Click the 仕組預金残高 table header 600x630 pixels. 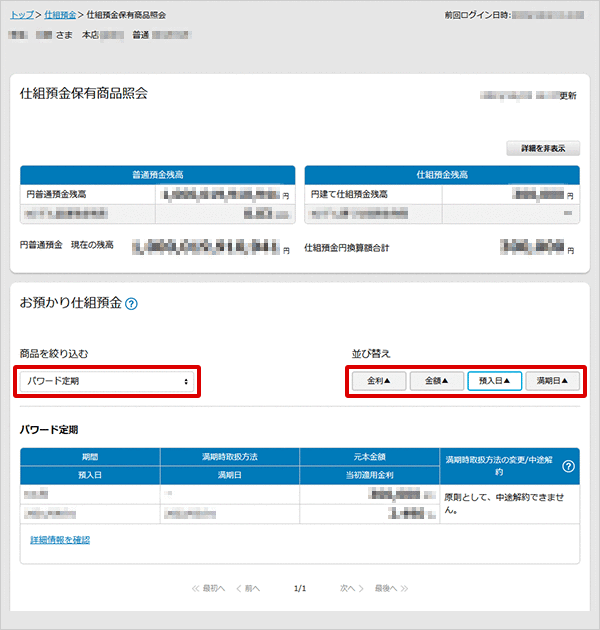pos(441,174)
